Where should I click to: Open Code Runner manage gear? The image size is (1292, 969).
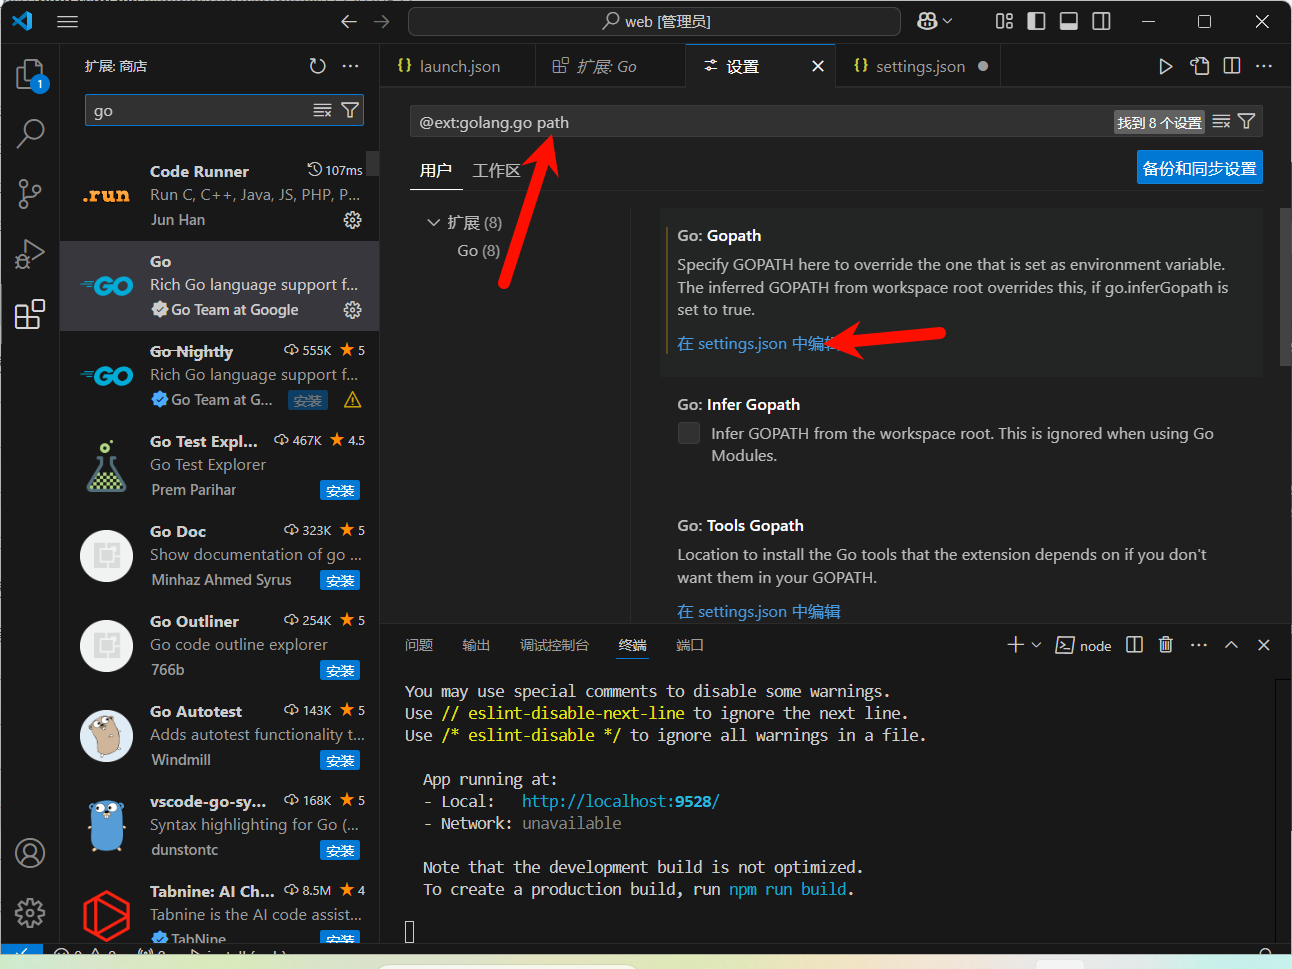(352, 220)
